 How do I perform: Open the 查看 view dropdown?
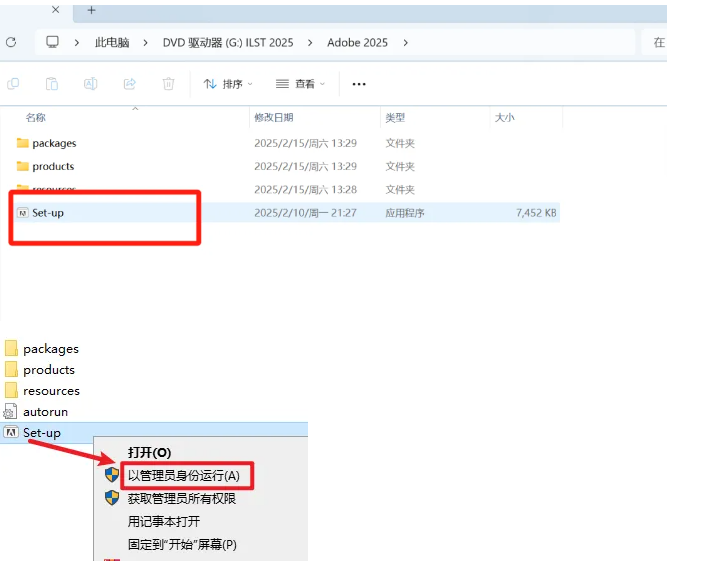(x=301, y=84)
